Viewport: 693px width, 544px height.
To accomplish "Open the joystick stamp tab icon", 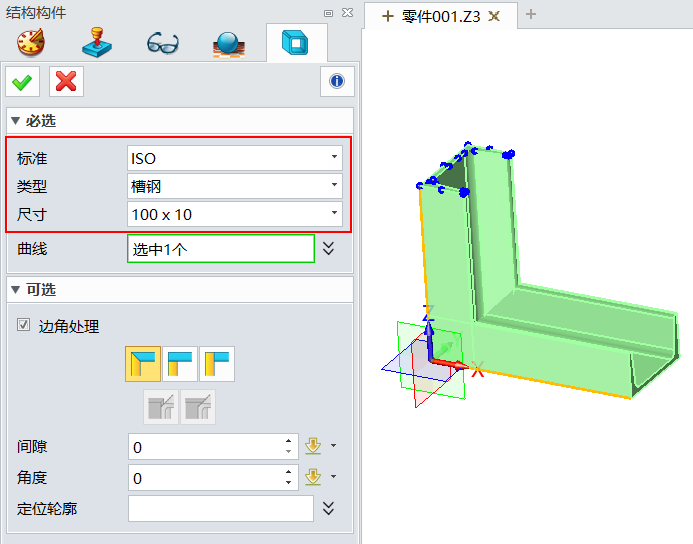I will (97, 43).
